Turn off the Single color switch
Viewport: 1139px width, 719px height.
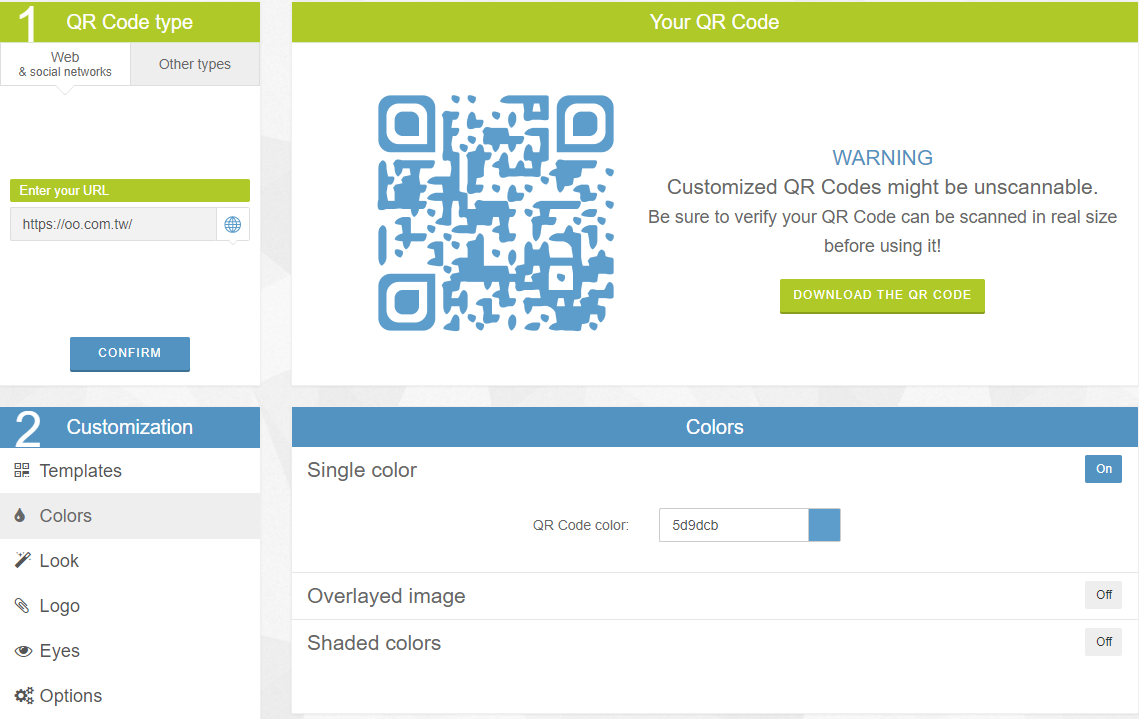1103,469
